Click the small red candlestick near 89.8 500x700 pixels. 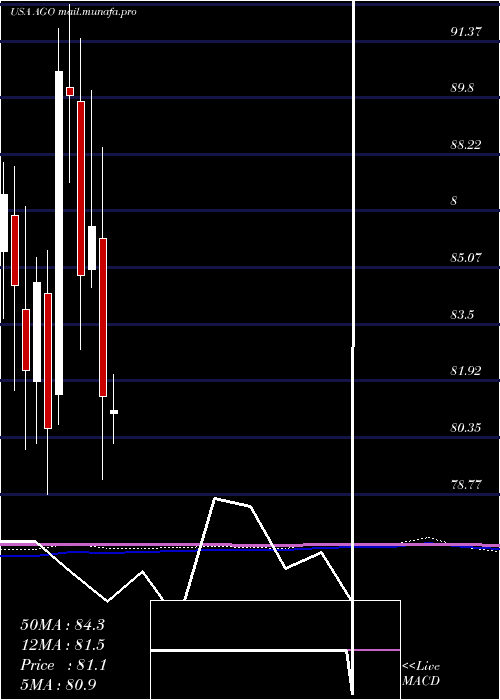[x=70, y=91]
